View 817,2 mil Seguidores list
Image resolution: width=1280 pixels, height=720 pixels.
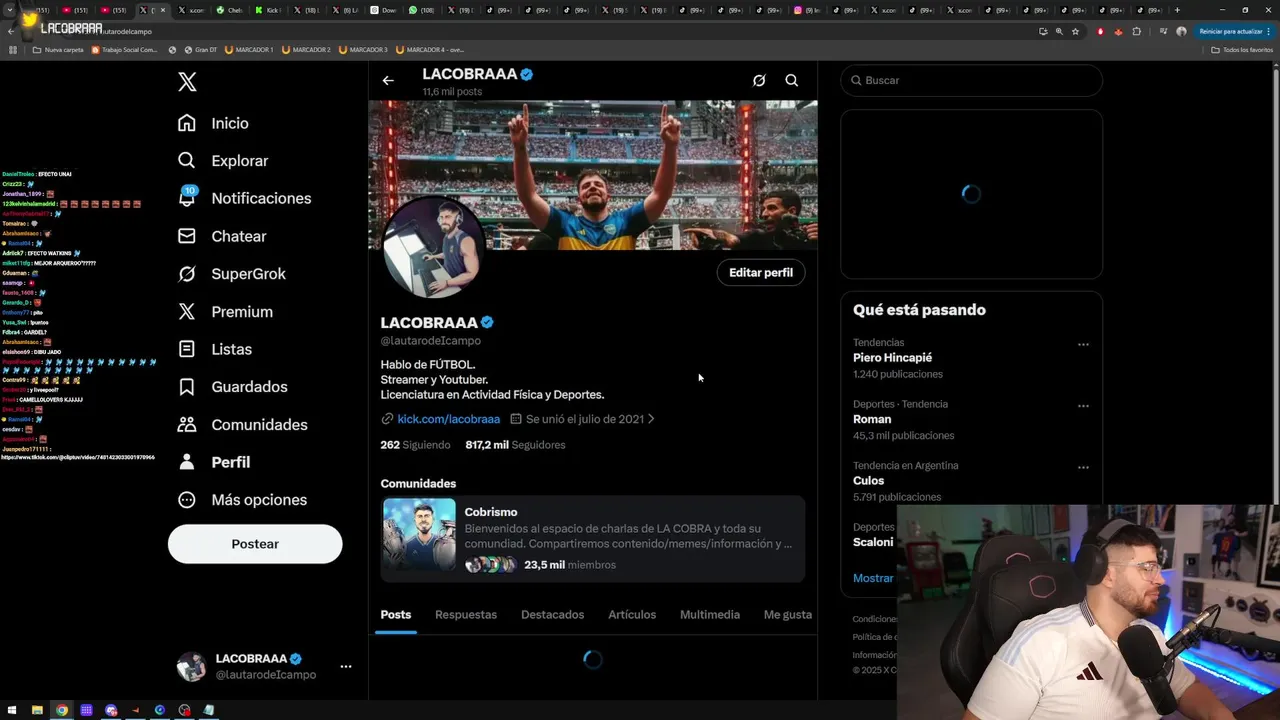515,445
